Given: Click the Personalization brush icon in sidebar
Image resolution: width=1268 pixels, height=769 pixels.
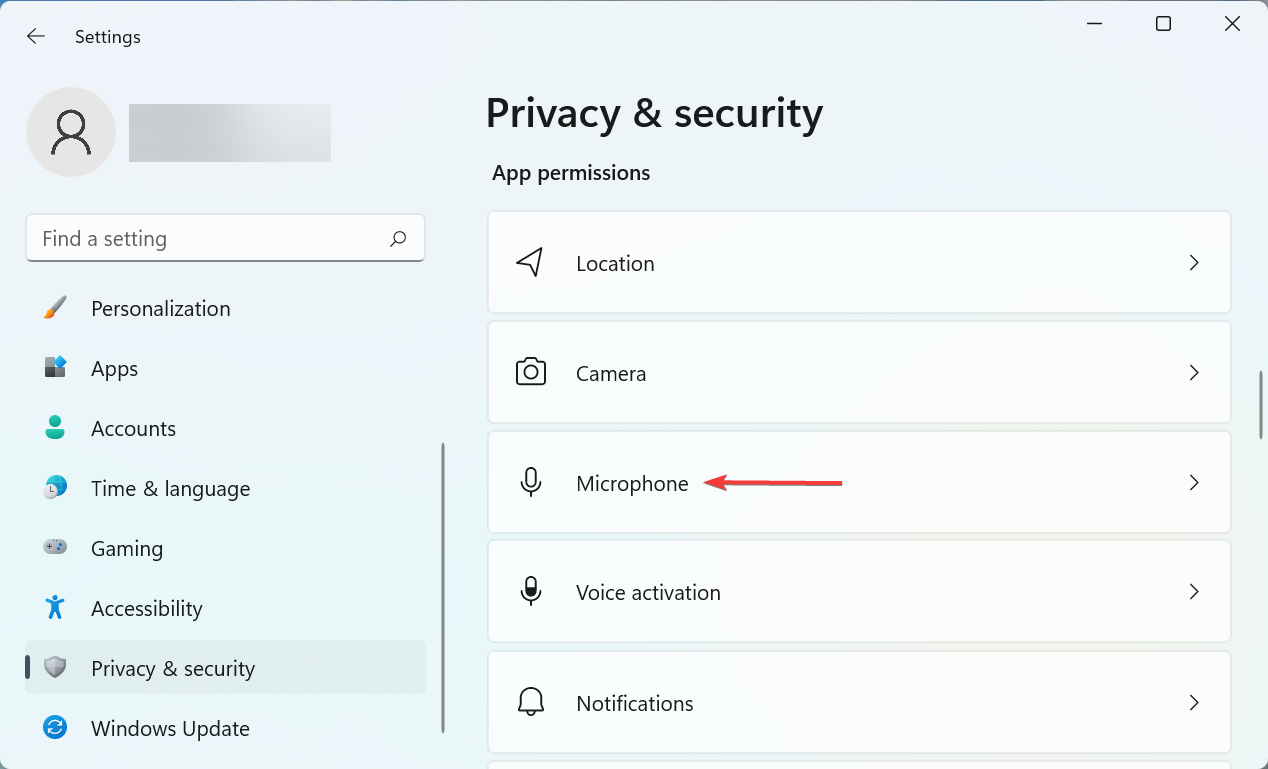Looking at the screenshot, I should (56, 308).
